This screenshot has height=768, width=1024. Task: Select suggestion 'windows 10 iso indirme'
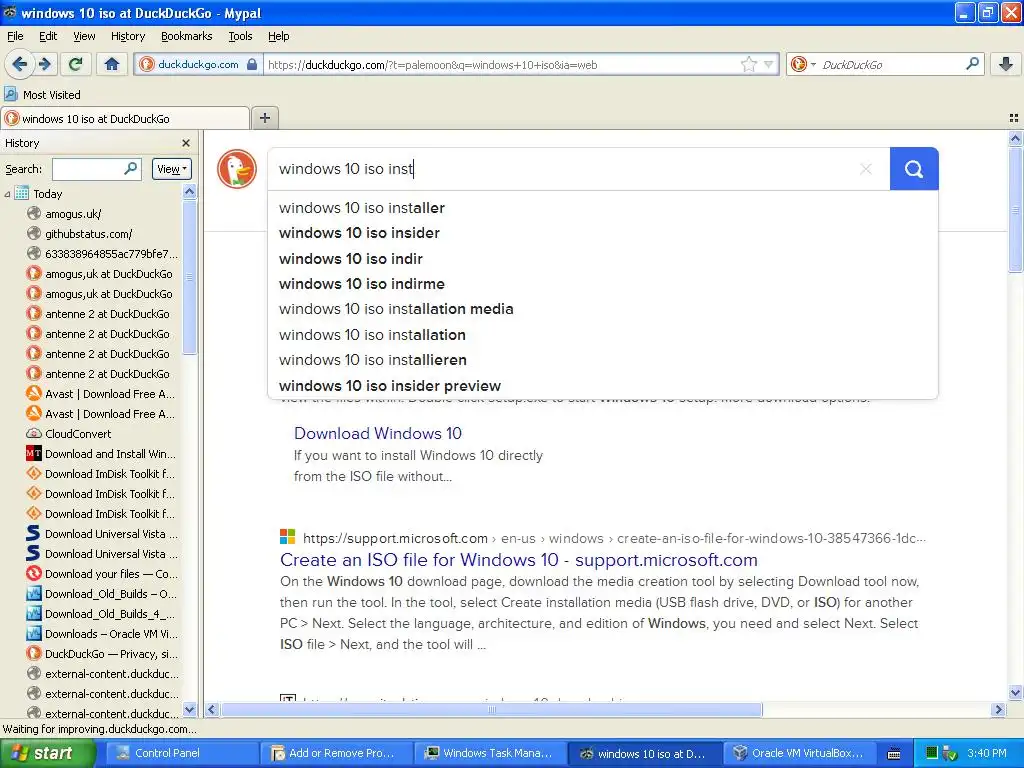602,284
